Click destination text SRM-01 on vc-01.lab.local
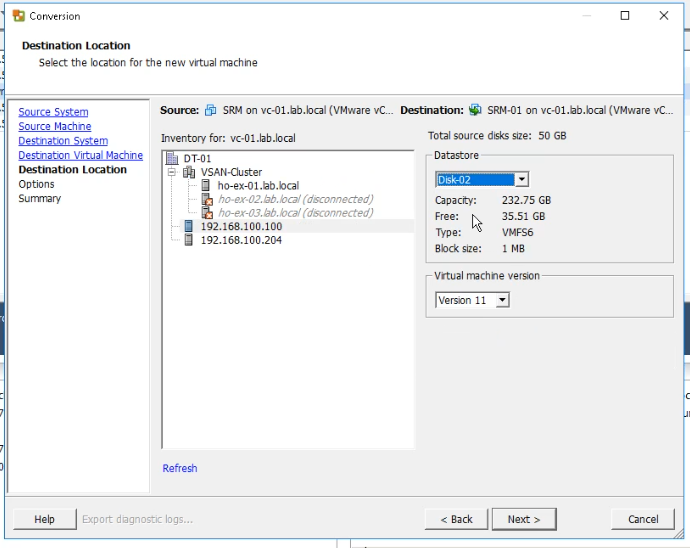 click(580, 110)
